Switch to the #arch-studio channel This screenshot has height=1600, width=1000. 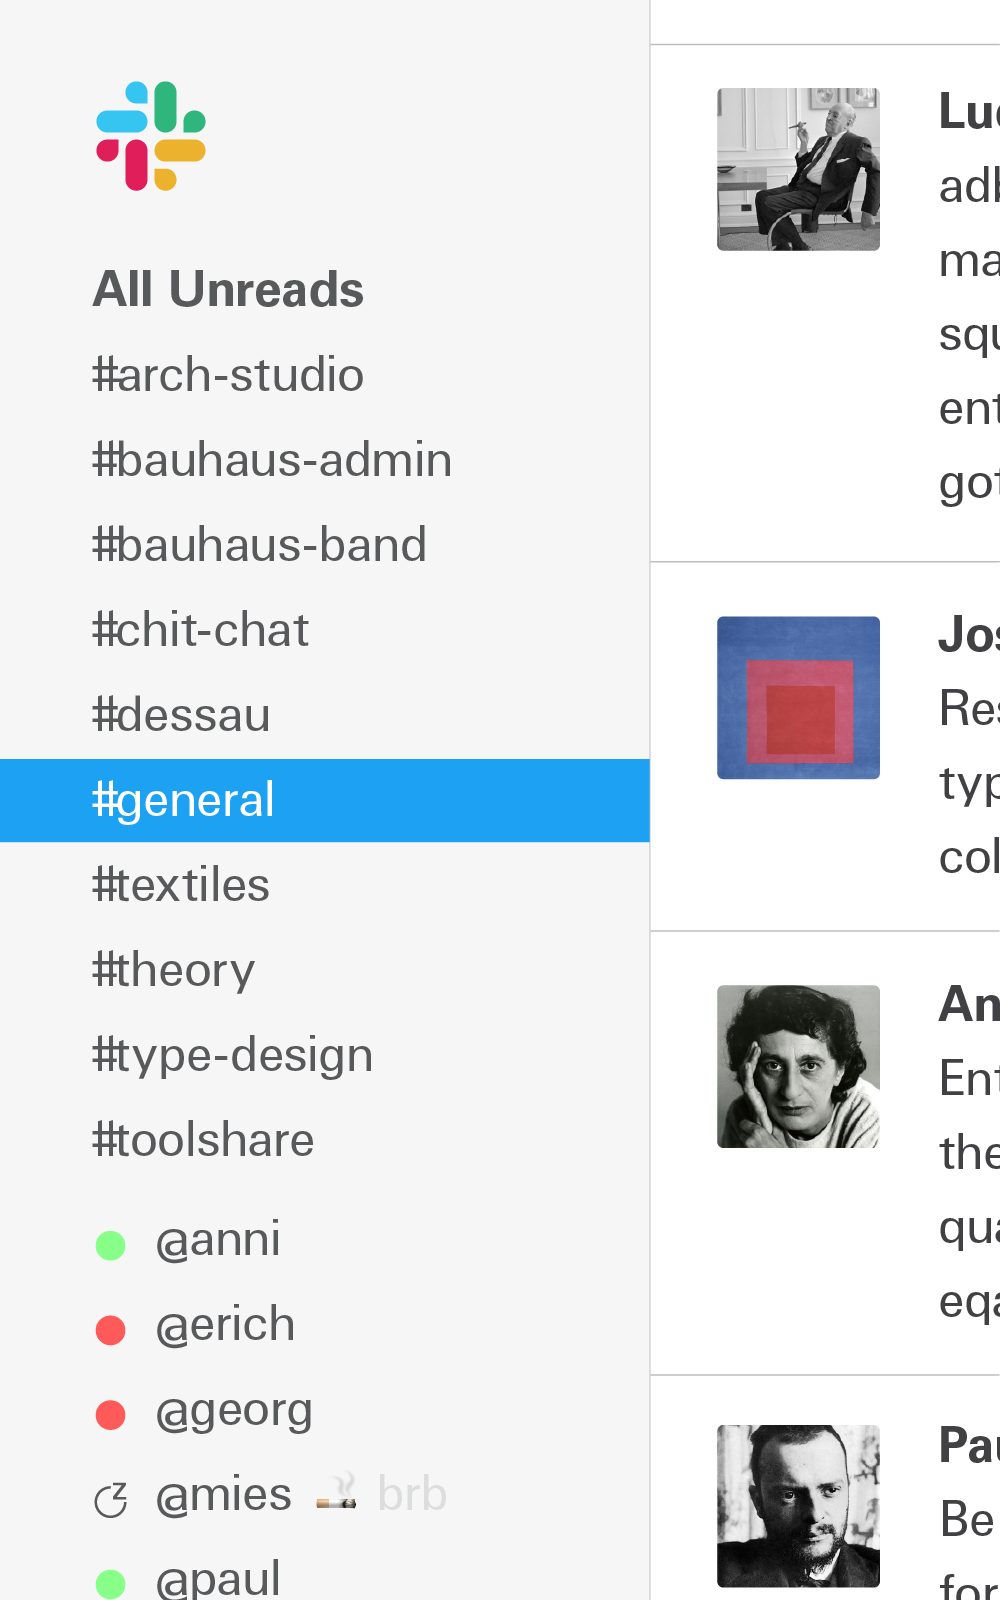click(x=228, y=375)
